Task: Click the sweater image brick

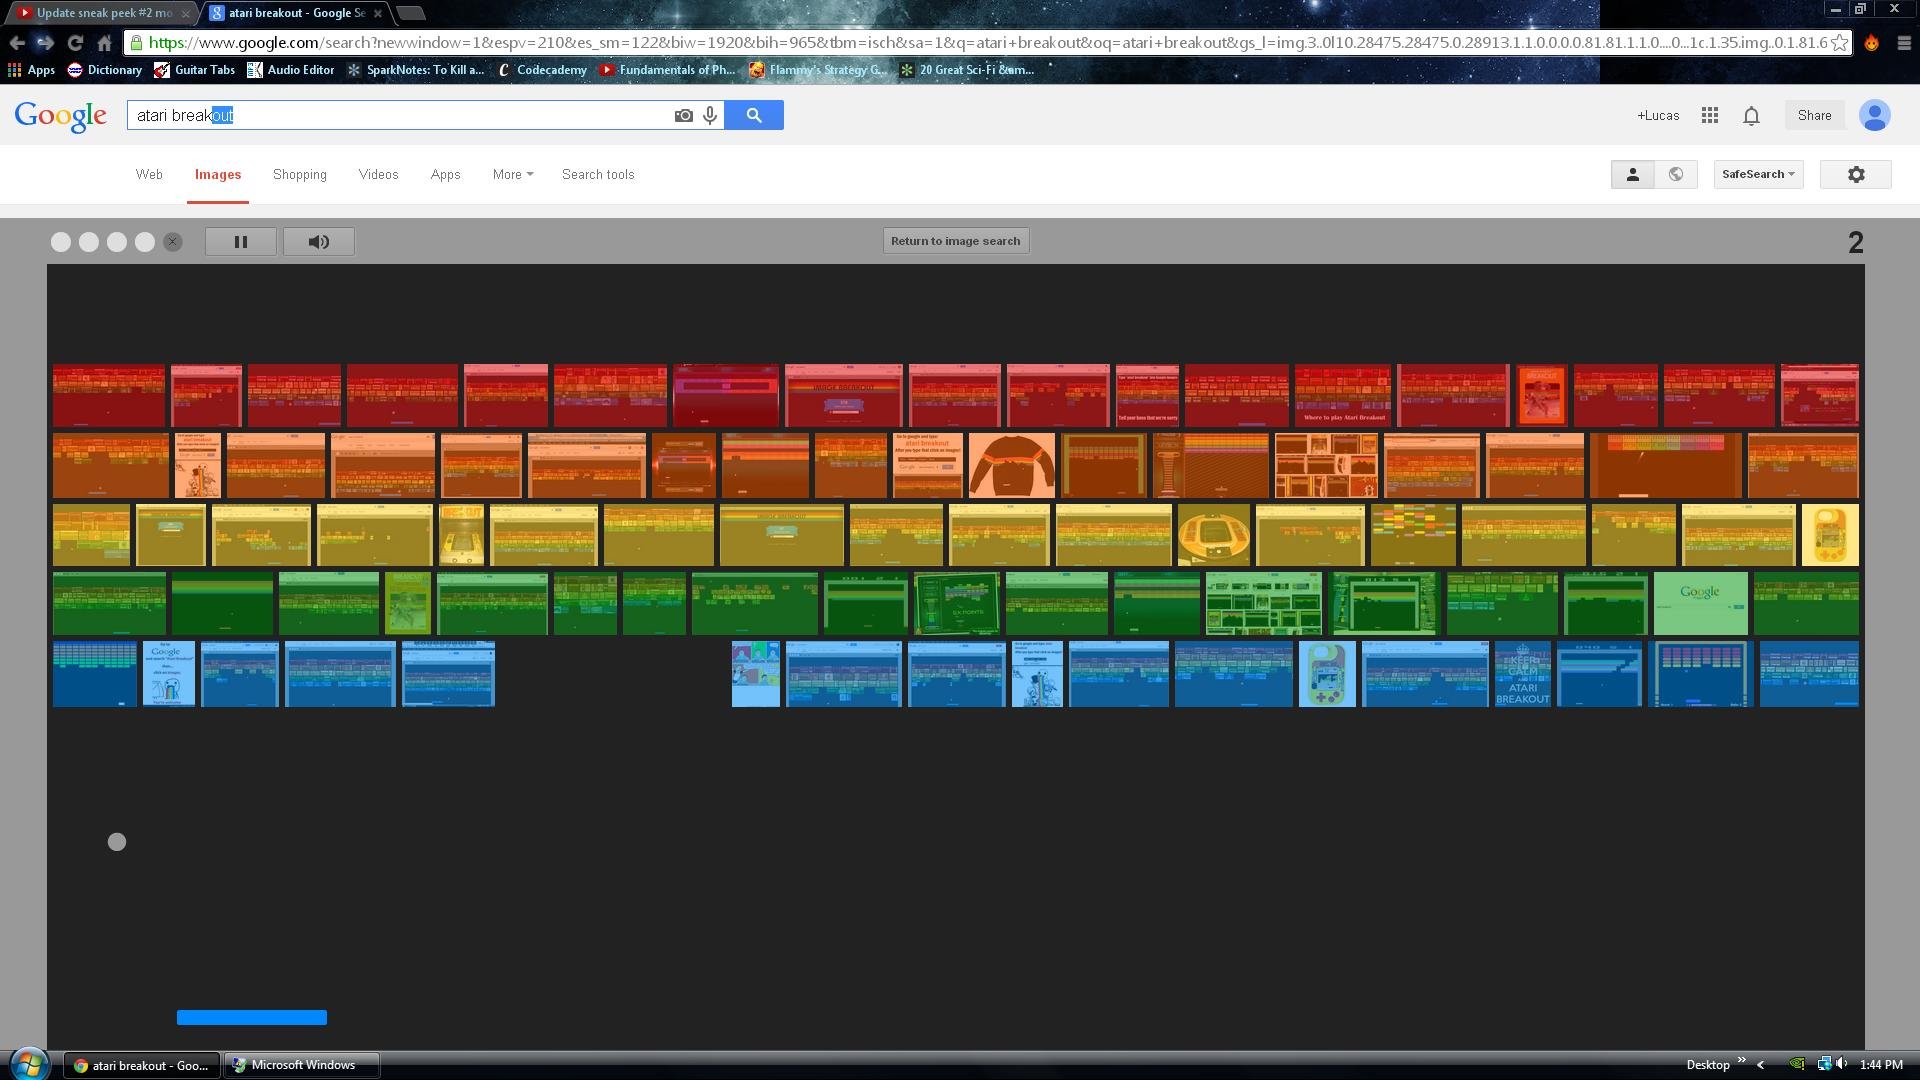Action: click(1012, 465)
